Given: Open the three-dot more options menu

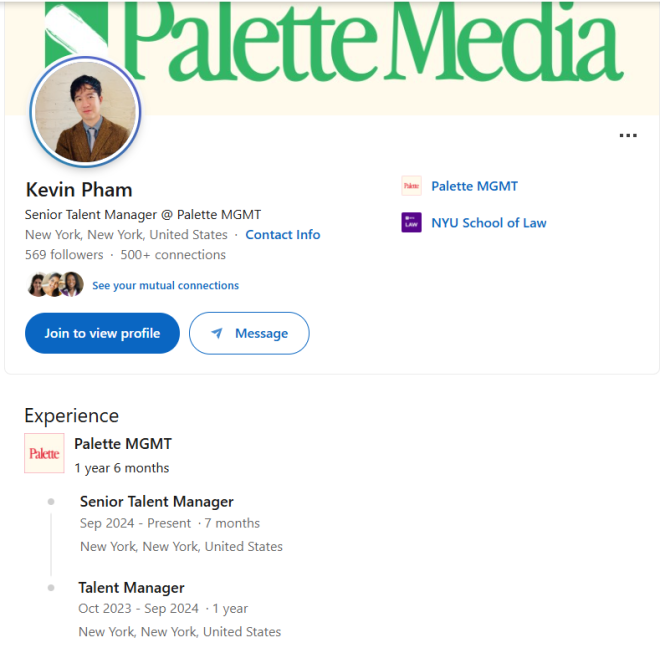Looking at the screenshot, I should (x=628, y=136).
